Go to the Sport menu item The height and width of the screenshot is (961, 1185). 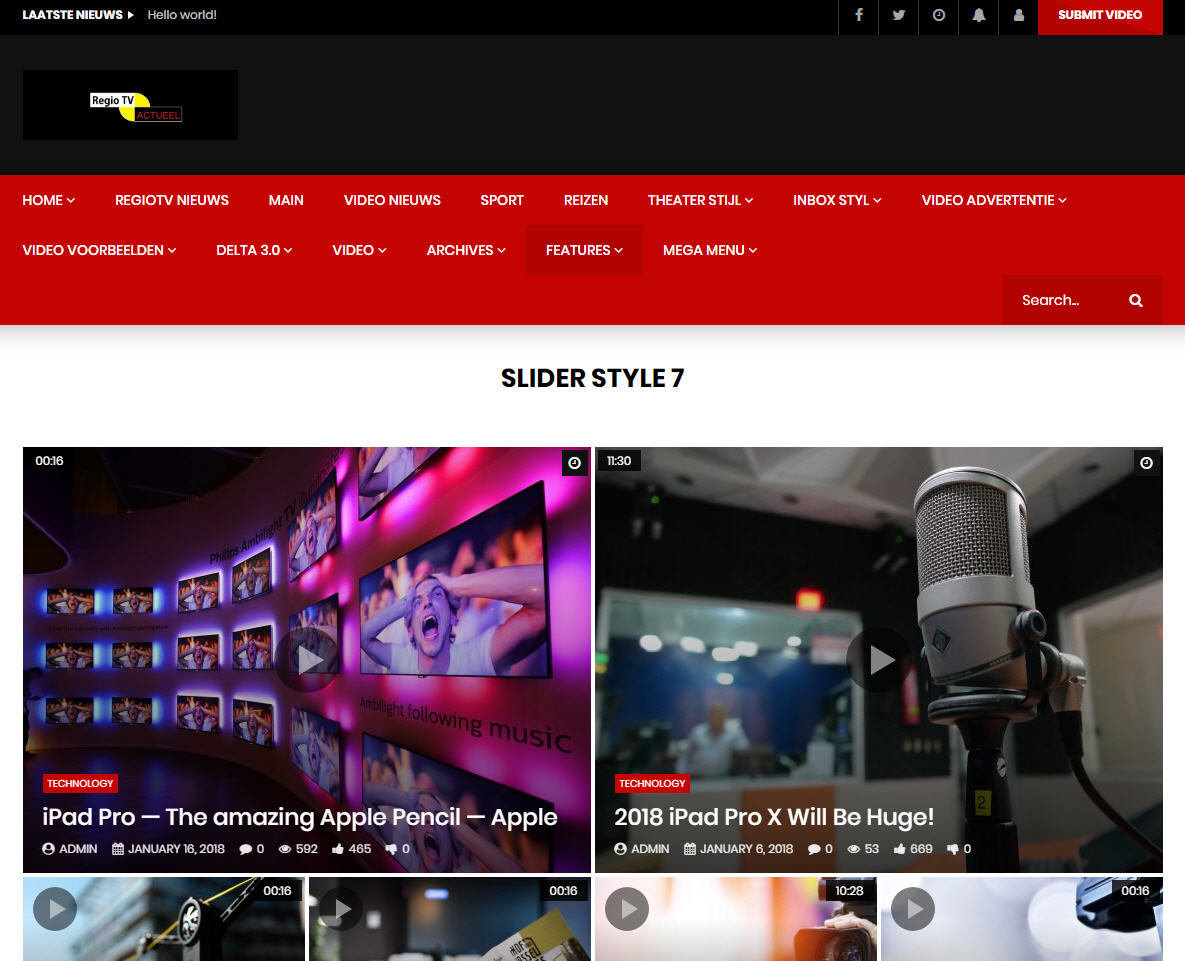(502, 200)
